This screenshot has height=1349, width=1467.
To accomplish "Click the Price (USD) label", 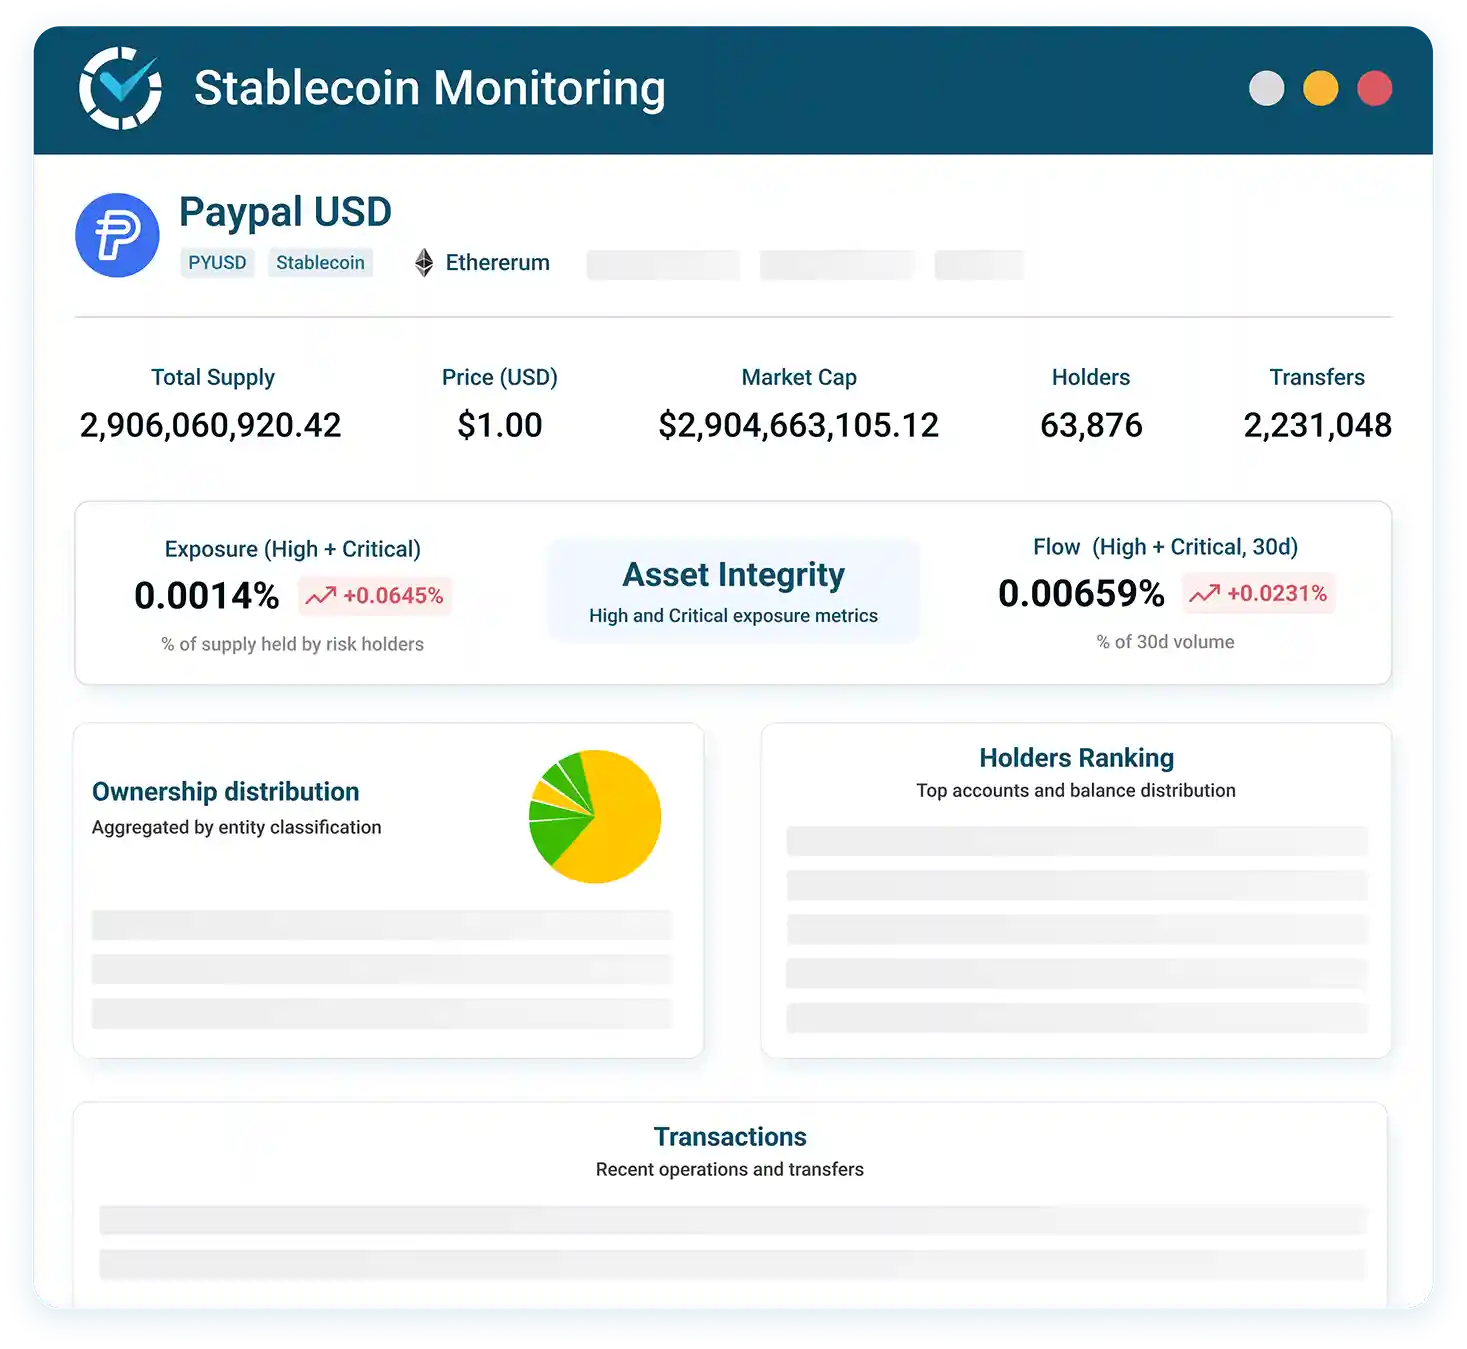I will (500, 378).
